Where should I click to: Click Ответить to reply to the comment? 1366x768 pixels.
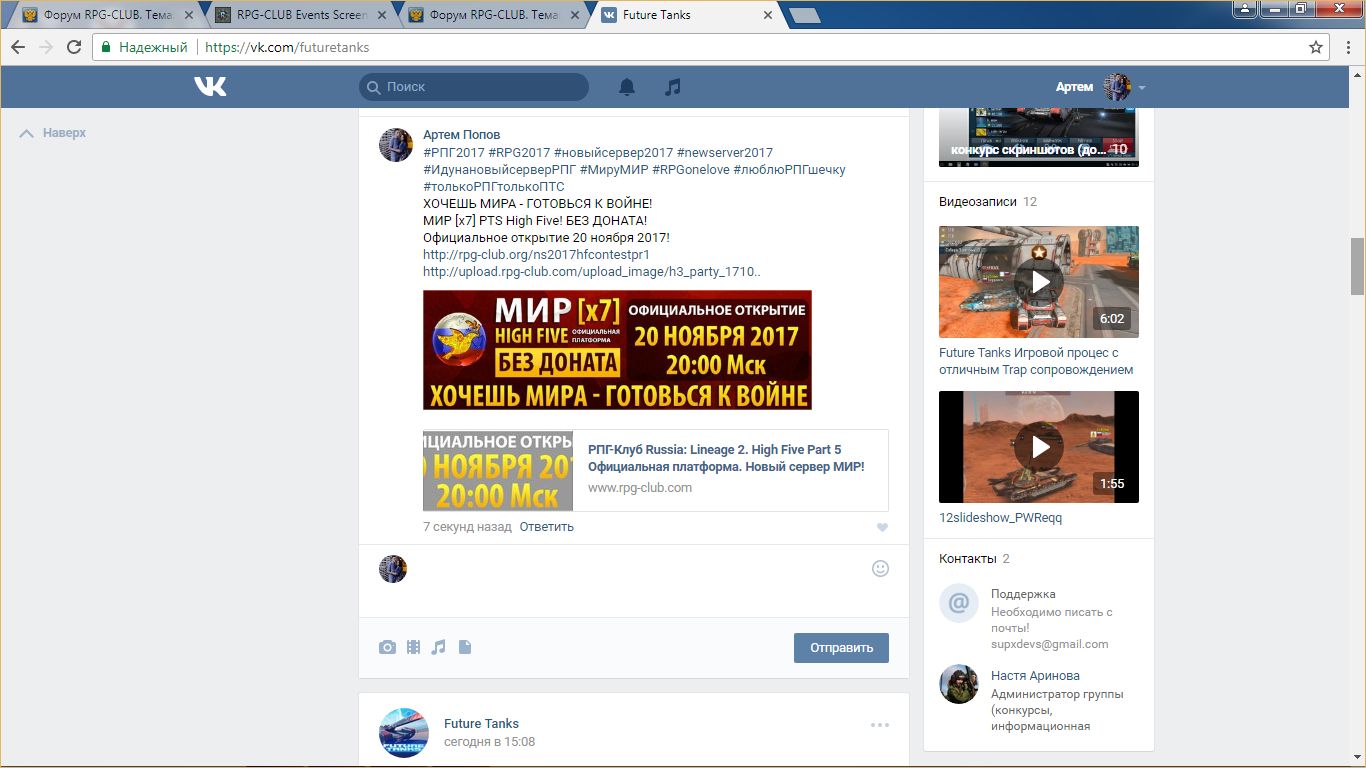pyautogui.click(x=547, y=527)
